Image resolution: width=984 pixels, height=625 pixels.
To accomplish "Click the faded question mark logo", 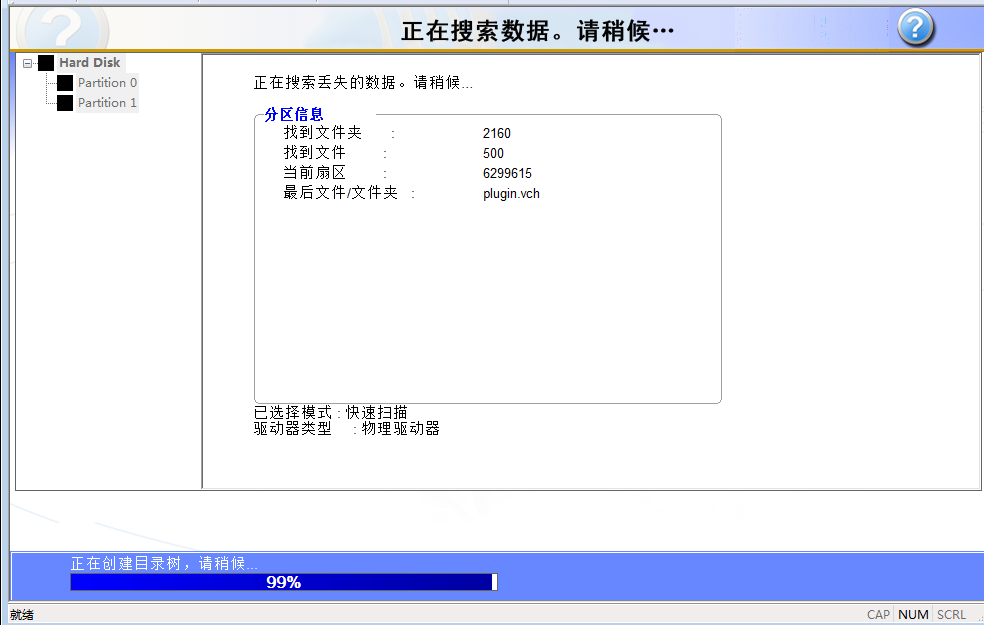I will pyautogui.click(x=62, y=28).
